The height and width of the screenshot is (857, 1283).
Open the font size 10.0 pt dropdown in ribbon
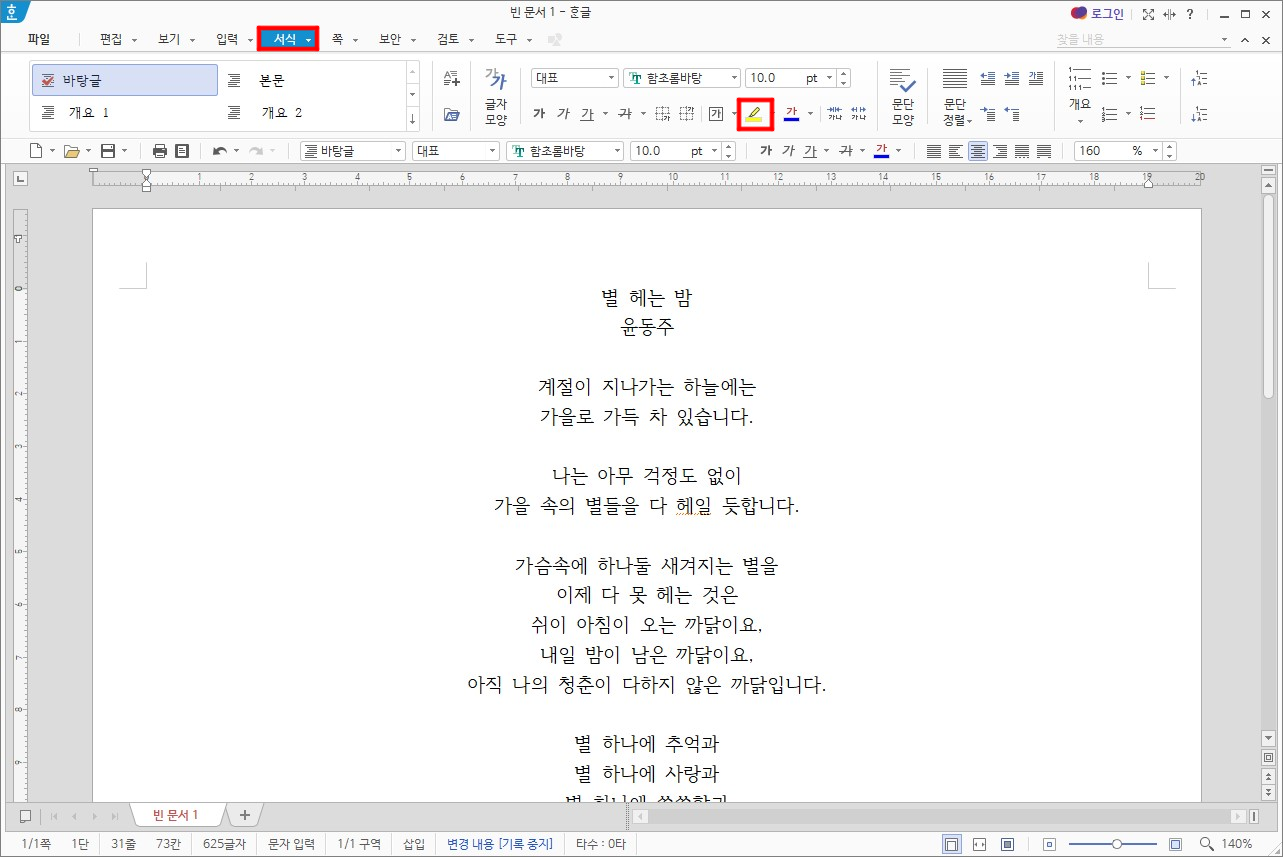(828, 77)
